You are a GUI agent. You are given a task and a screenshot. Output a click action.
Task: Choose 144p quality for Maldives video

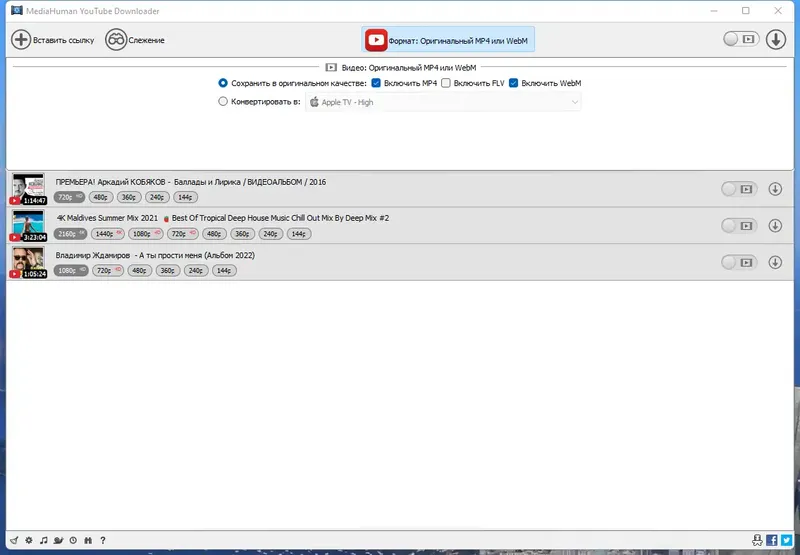299,234
